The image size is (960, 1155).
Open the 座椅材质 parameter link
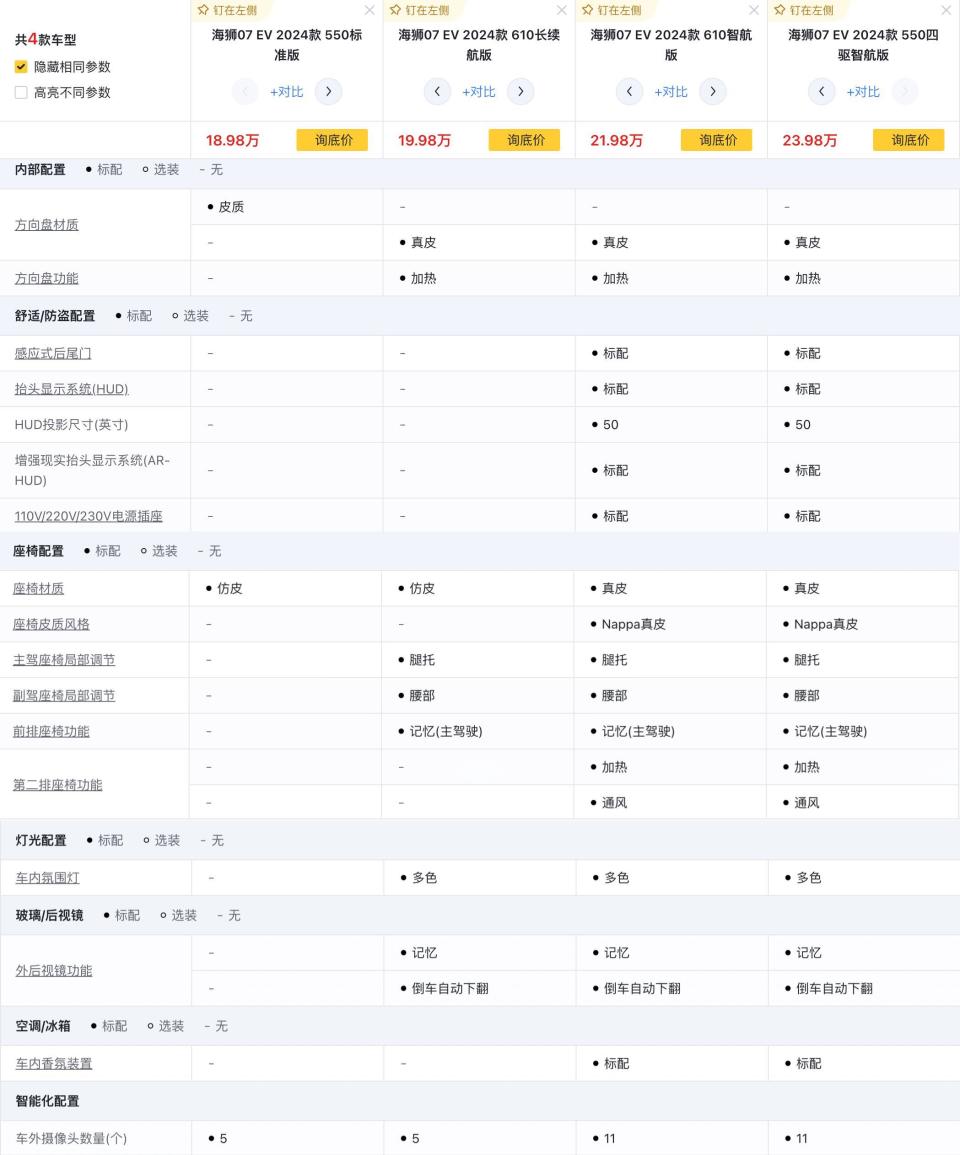[x=38, y=589]
